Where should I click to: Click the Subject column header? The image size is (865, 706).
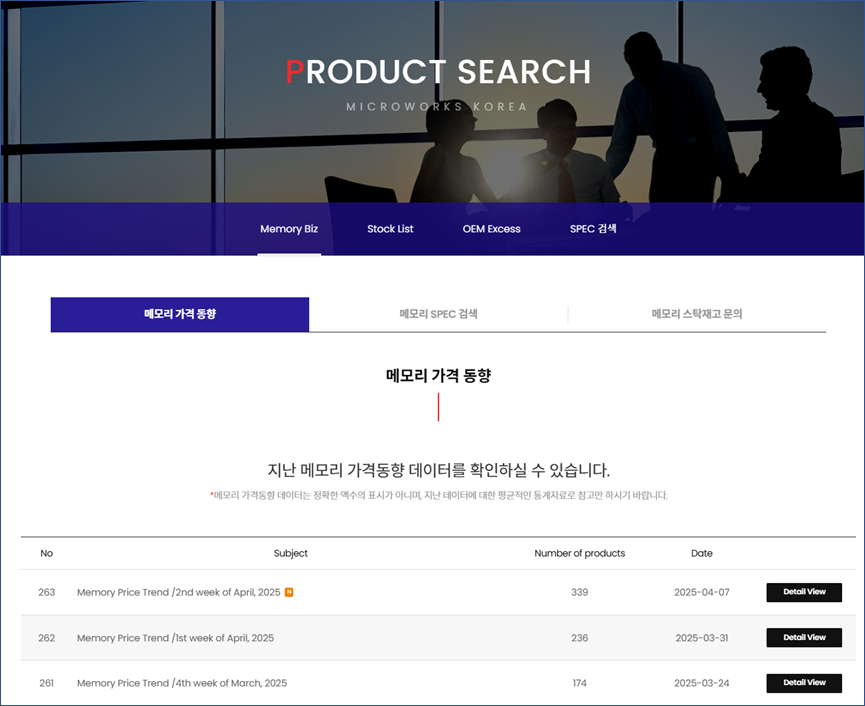[291, 553]
